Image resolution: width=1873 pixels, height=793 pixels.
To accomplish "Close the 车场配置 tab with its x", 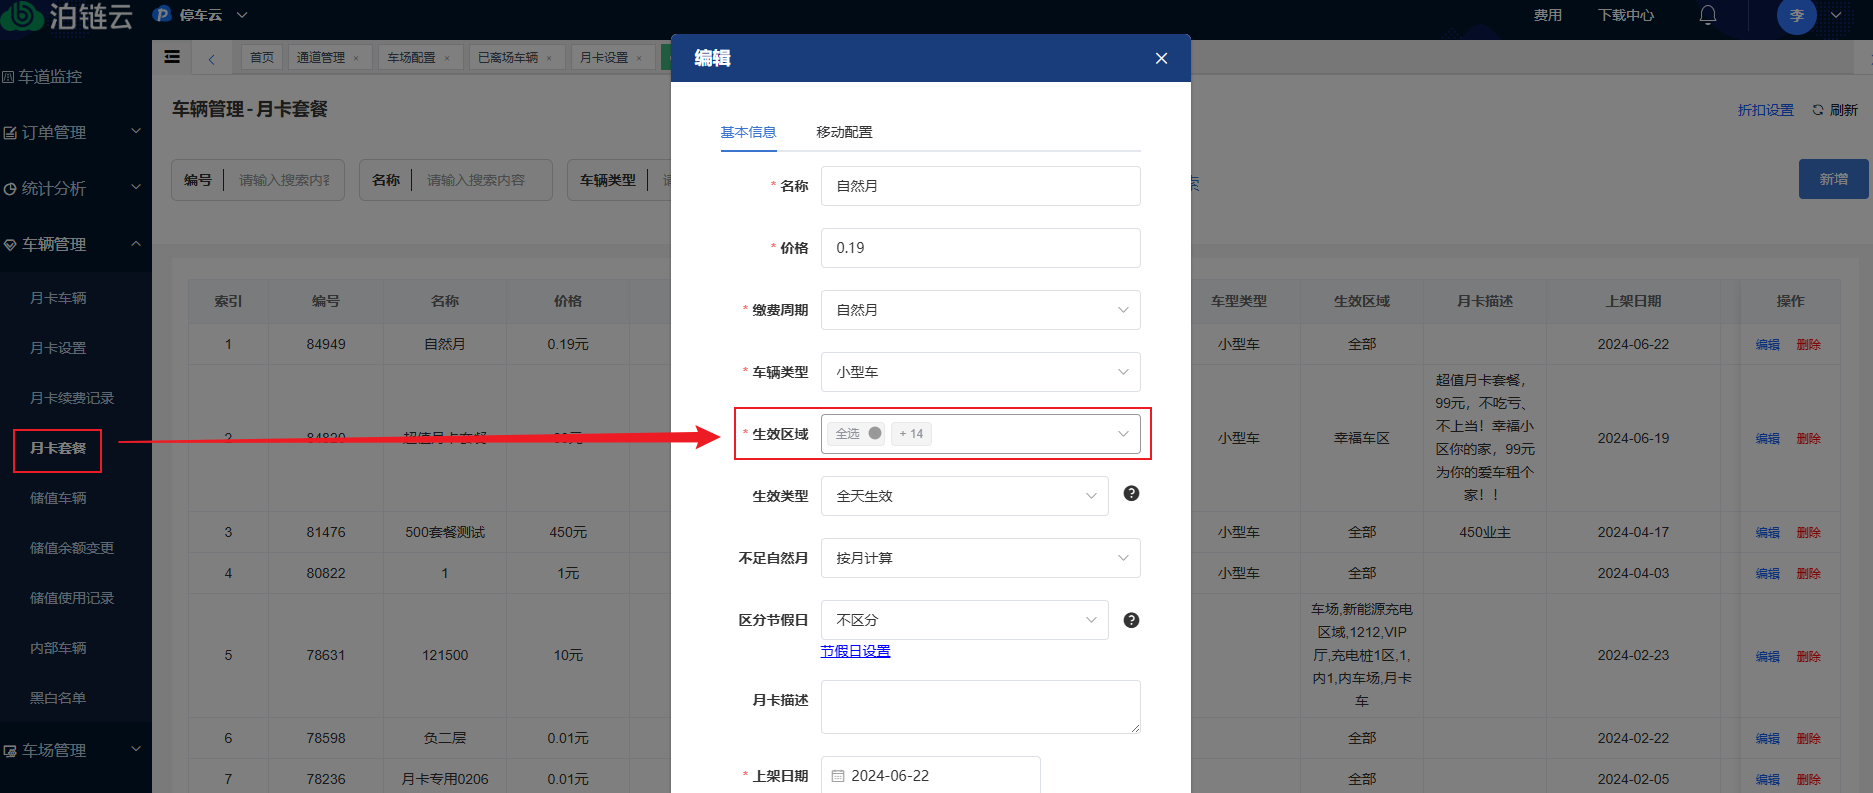I will click(x=447, y=58).
